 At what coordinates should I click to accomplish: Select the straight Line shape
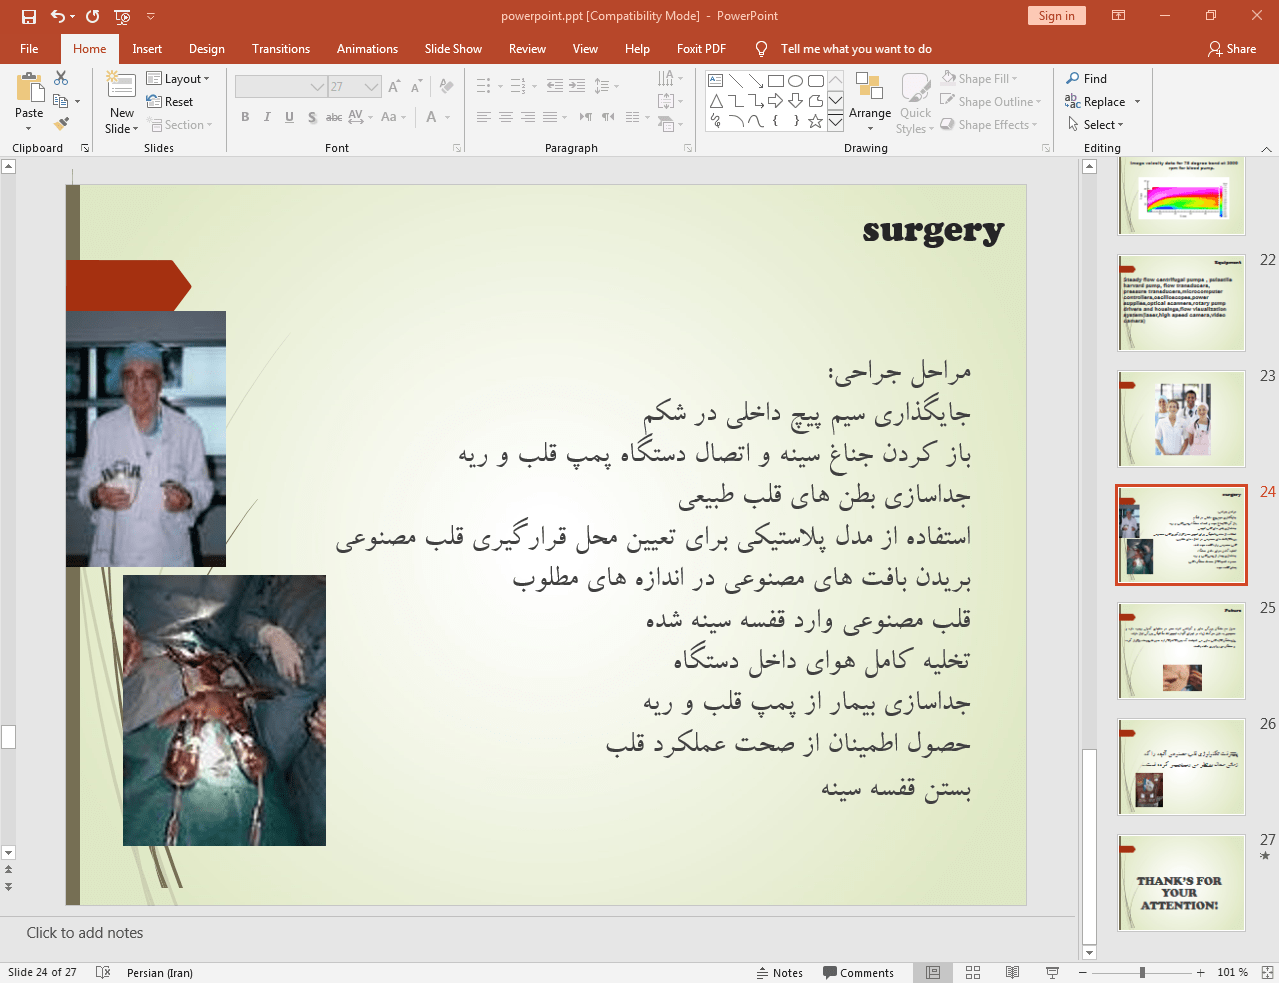pos(735,81)
